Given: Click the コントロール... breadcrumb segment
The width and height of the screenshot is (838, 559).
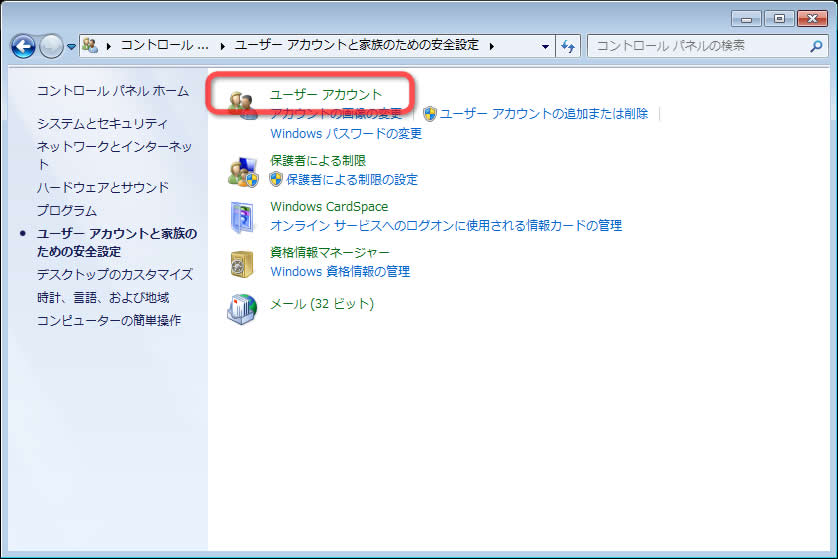Looking at the screenshot, I should 165,45.
